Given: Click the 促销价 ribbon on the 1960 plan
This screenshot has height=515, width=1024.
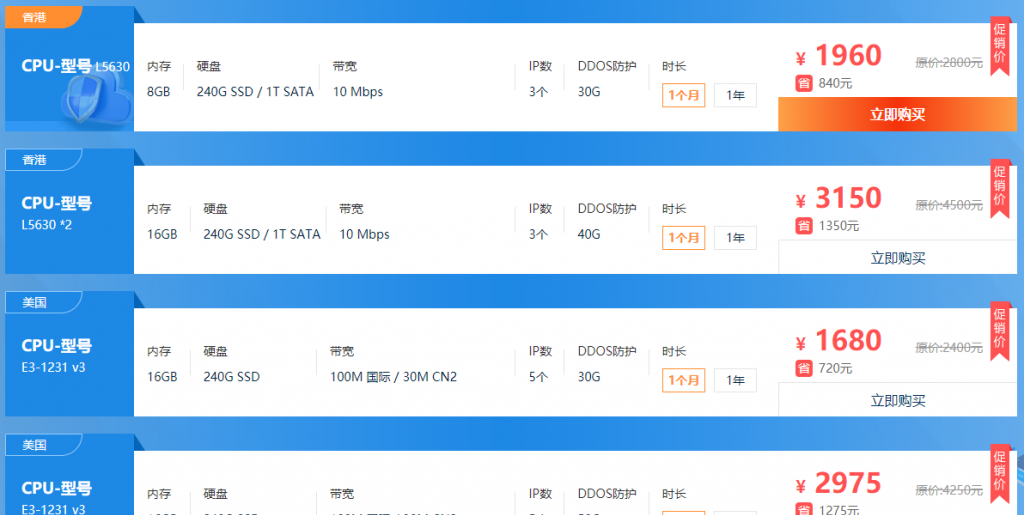Looking at the screenshot, I should (x=999, y=46).
